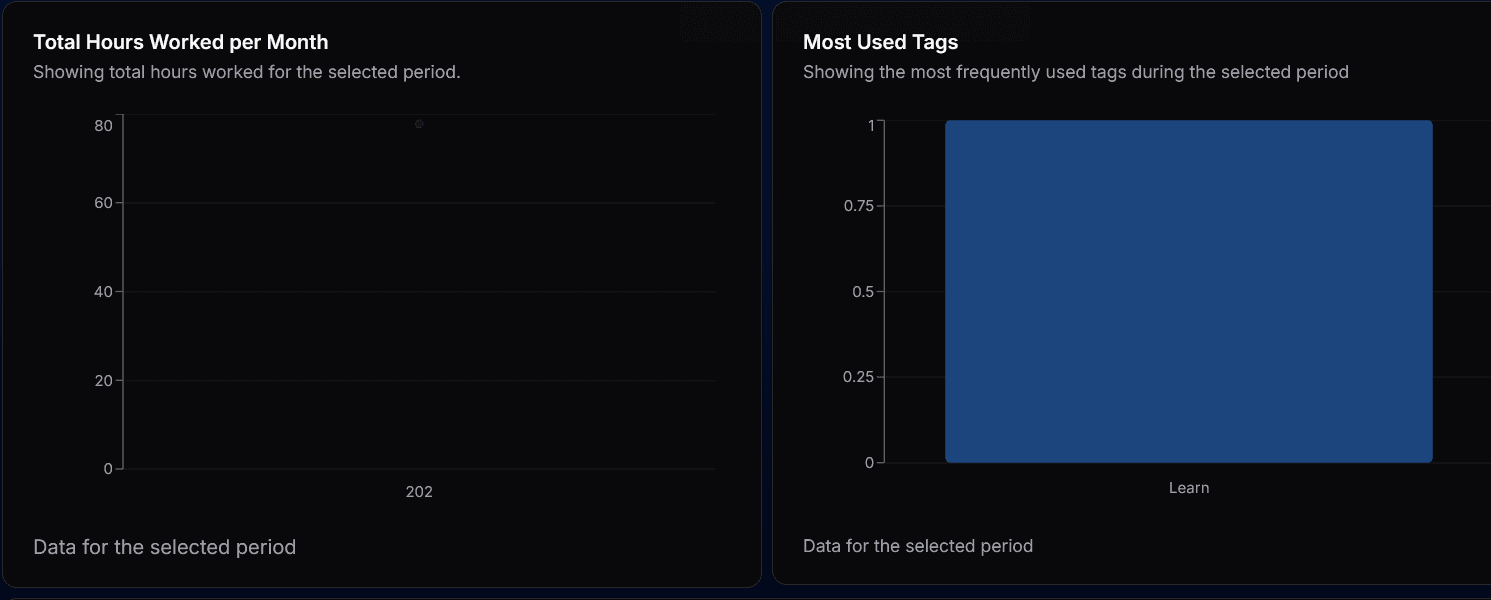Viewport: 1491px width, 600px height.
Task: Click the Learn x-axis label
Action: pyautogui.click(x=1189, y=488)
